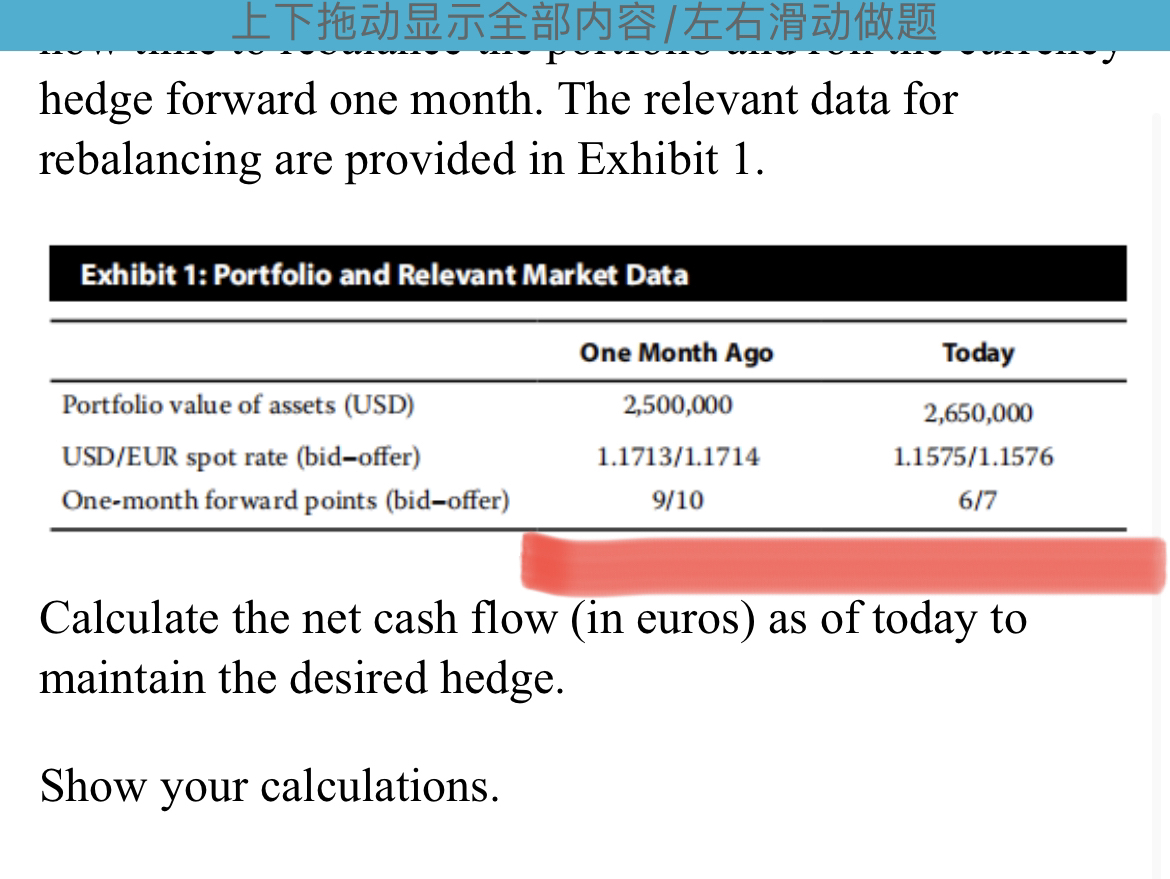
Task: Click the 'Calculate the net cash flow' question text
Action: point(533,619)
